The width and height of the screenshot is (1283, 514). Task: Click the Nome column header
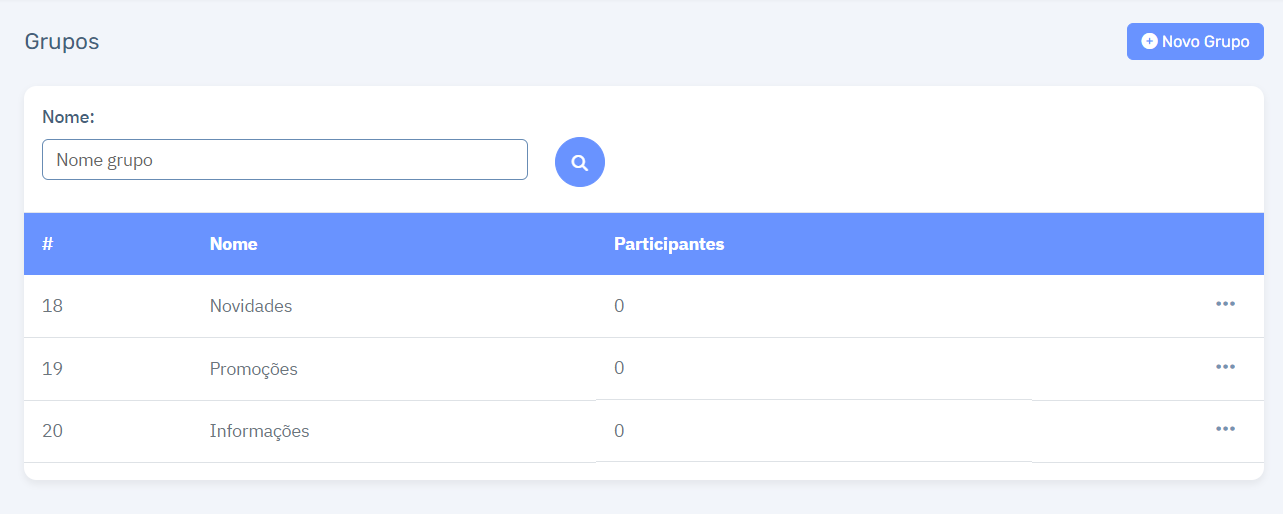pyautogui.click(x=233, y=244)
